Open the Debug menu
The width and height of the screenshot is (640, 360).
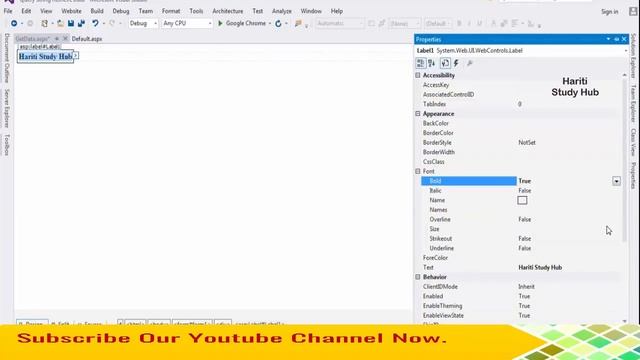[x=121, y=11]
